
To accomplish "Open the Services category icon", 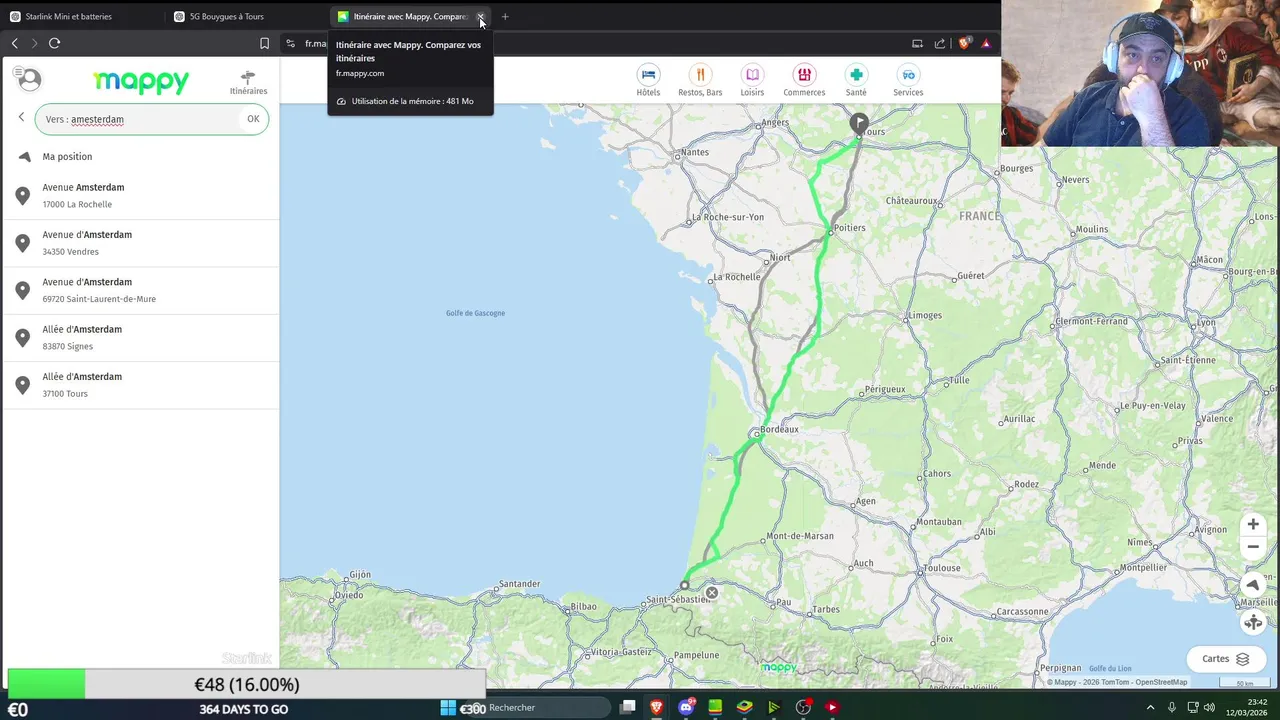I will coord(908,75).
